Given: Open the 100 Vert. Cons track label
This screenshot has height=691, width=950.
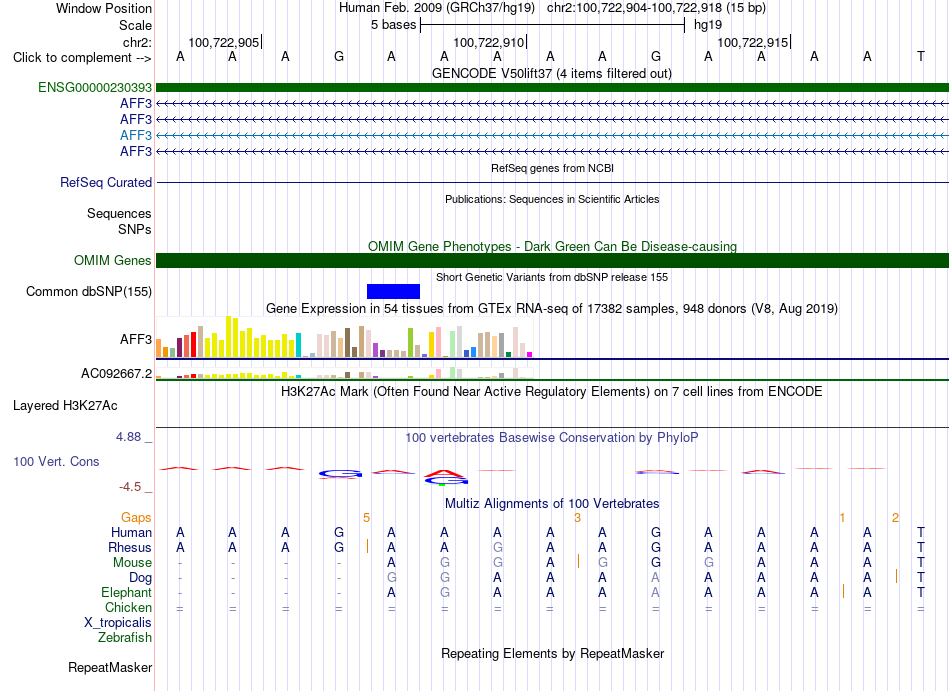Looking at the screenshot, I should point(56,461).
